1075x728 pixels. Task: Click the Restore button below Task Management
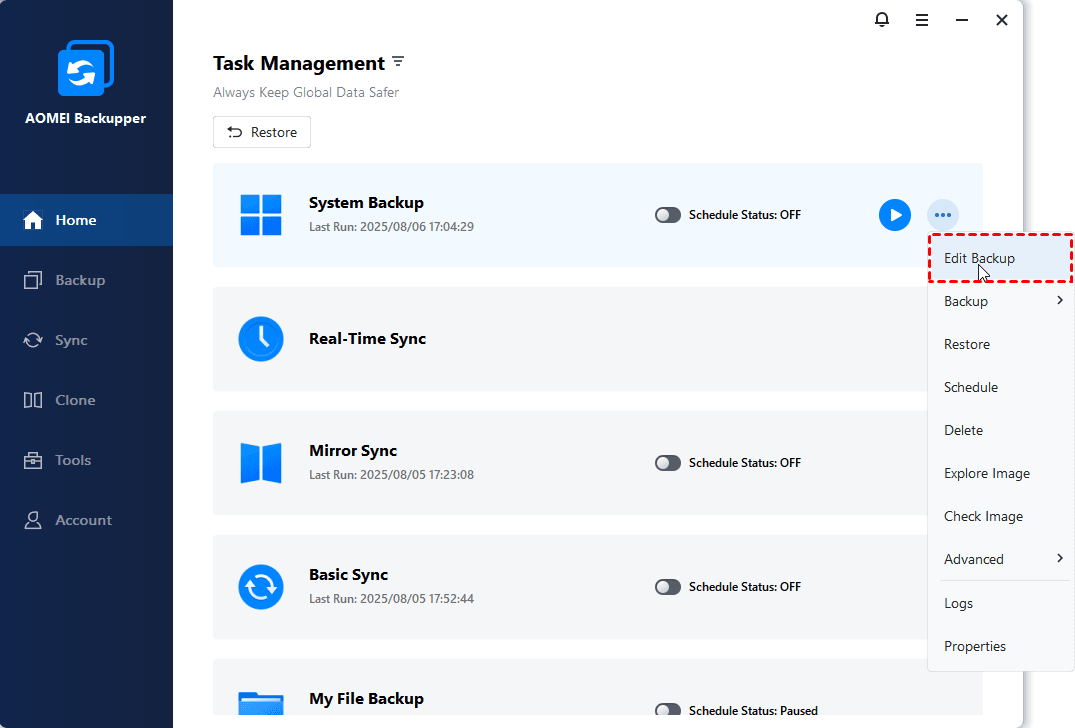pyautogui.click(x=262, y=132)
